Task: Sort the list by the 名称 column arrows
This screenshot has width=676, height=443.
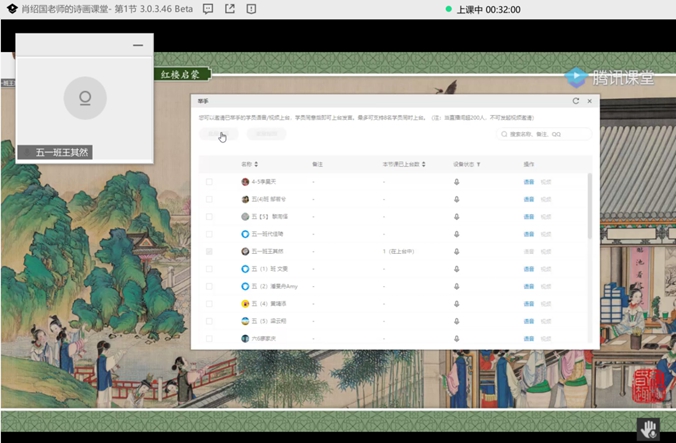Action: pyautogui.click(x=256, y=164)
